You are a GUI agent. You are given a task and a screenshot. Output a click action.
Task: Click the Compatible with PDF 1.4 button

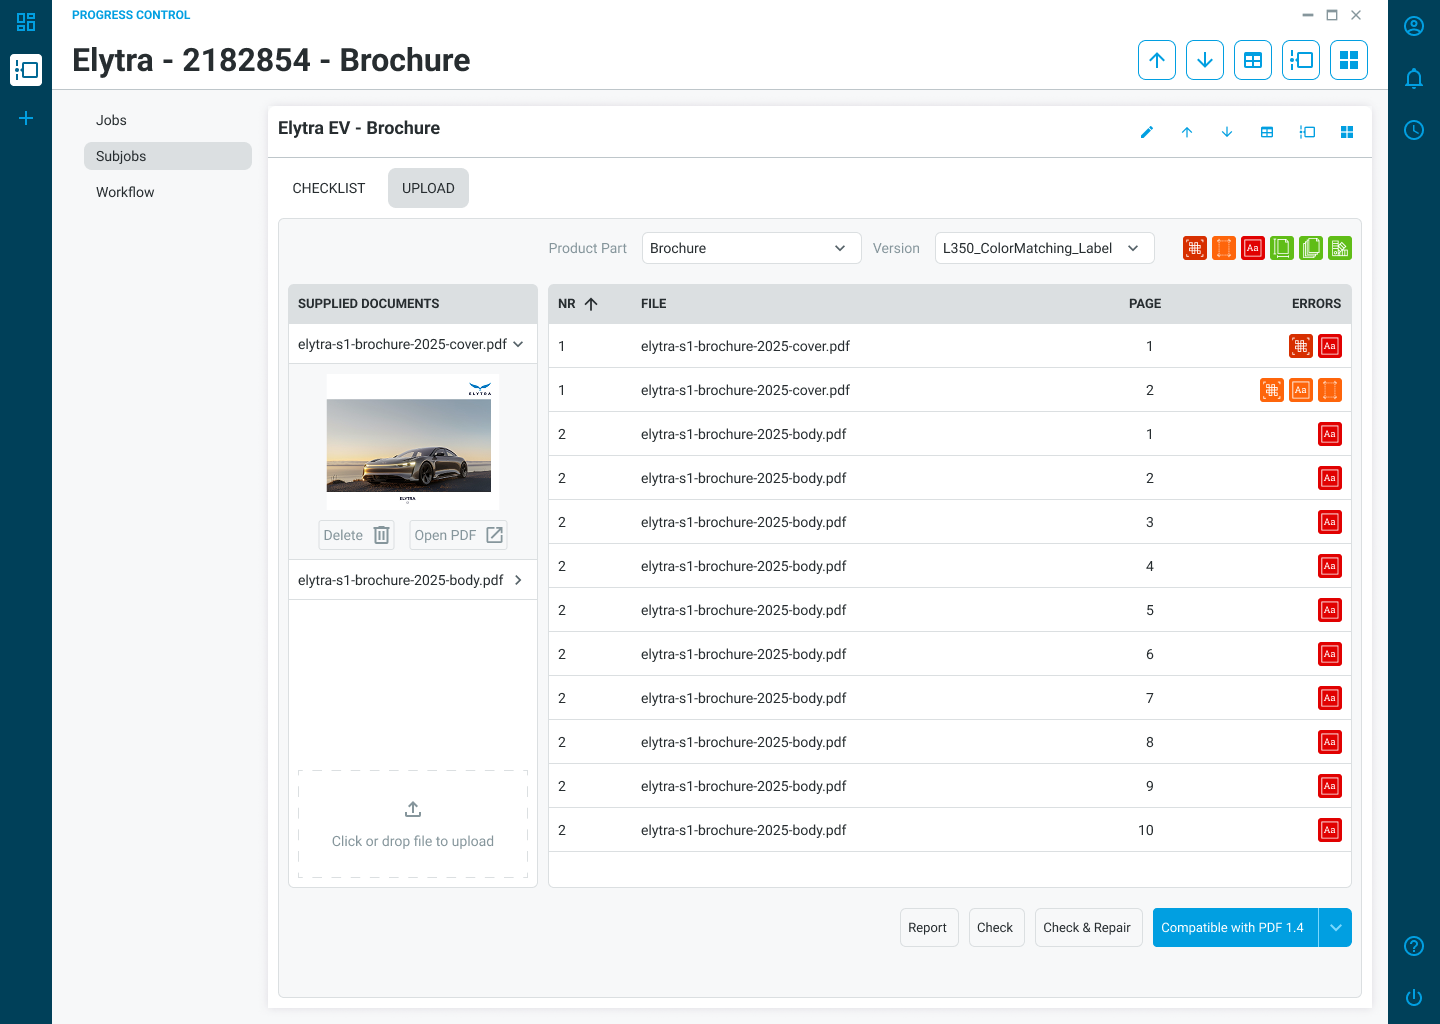(1235, 927)
